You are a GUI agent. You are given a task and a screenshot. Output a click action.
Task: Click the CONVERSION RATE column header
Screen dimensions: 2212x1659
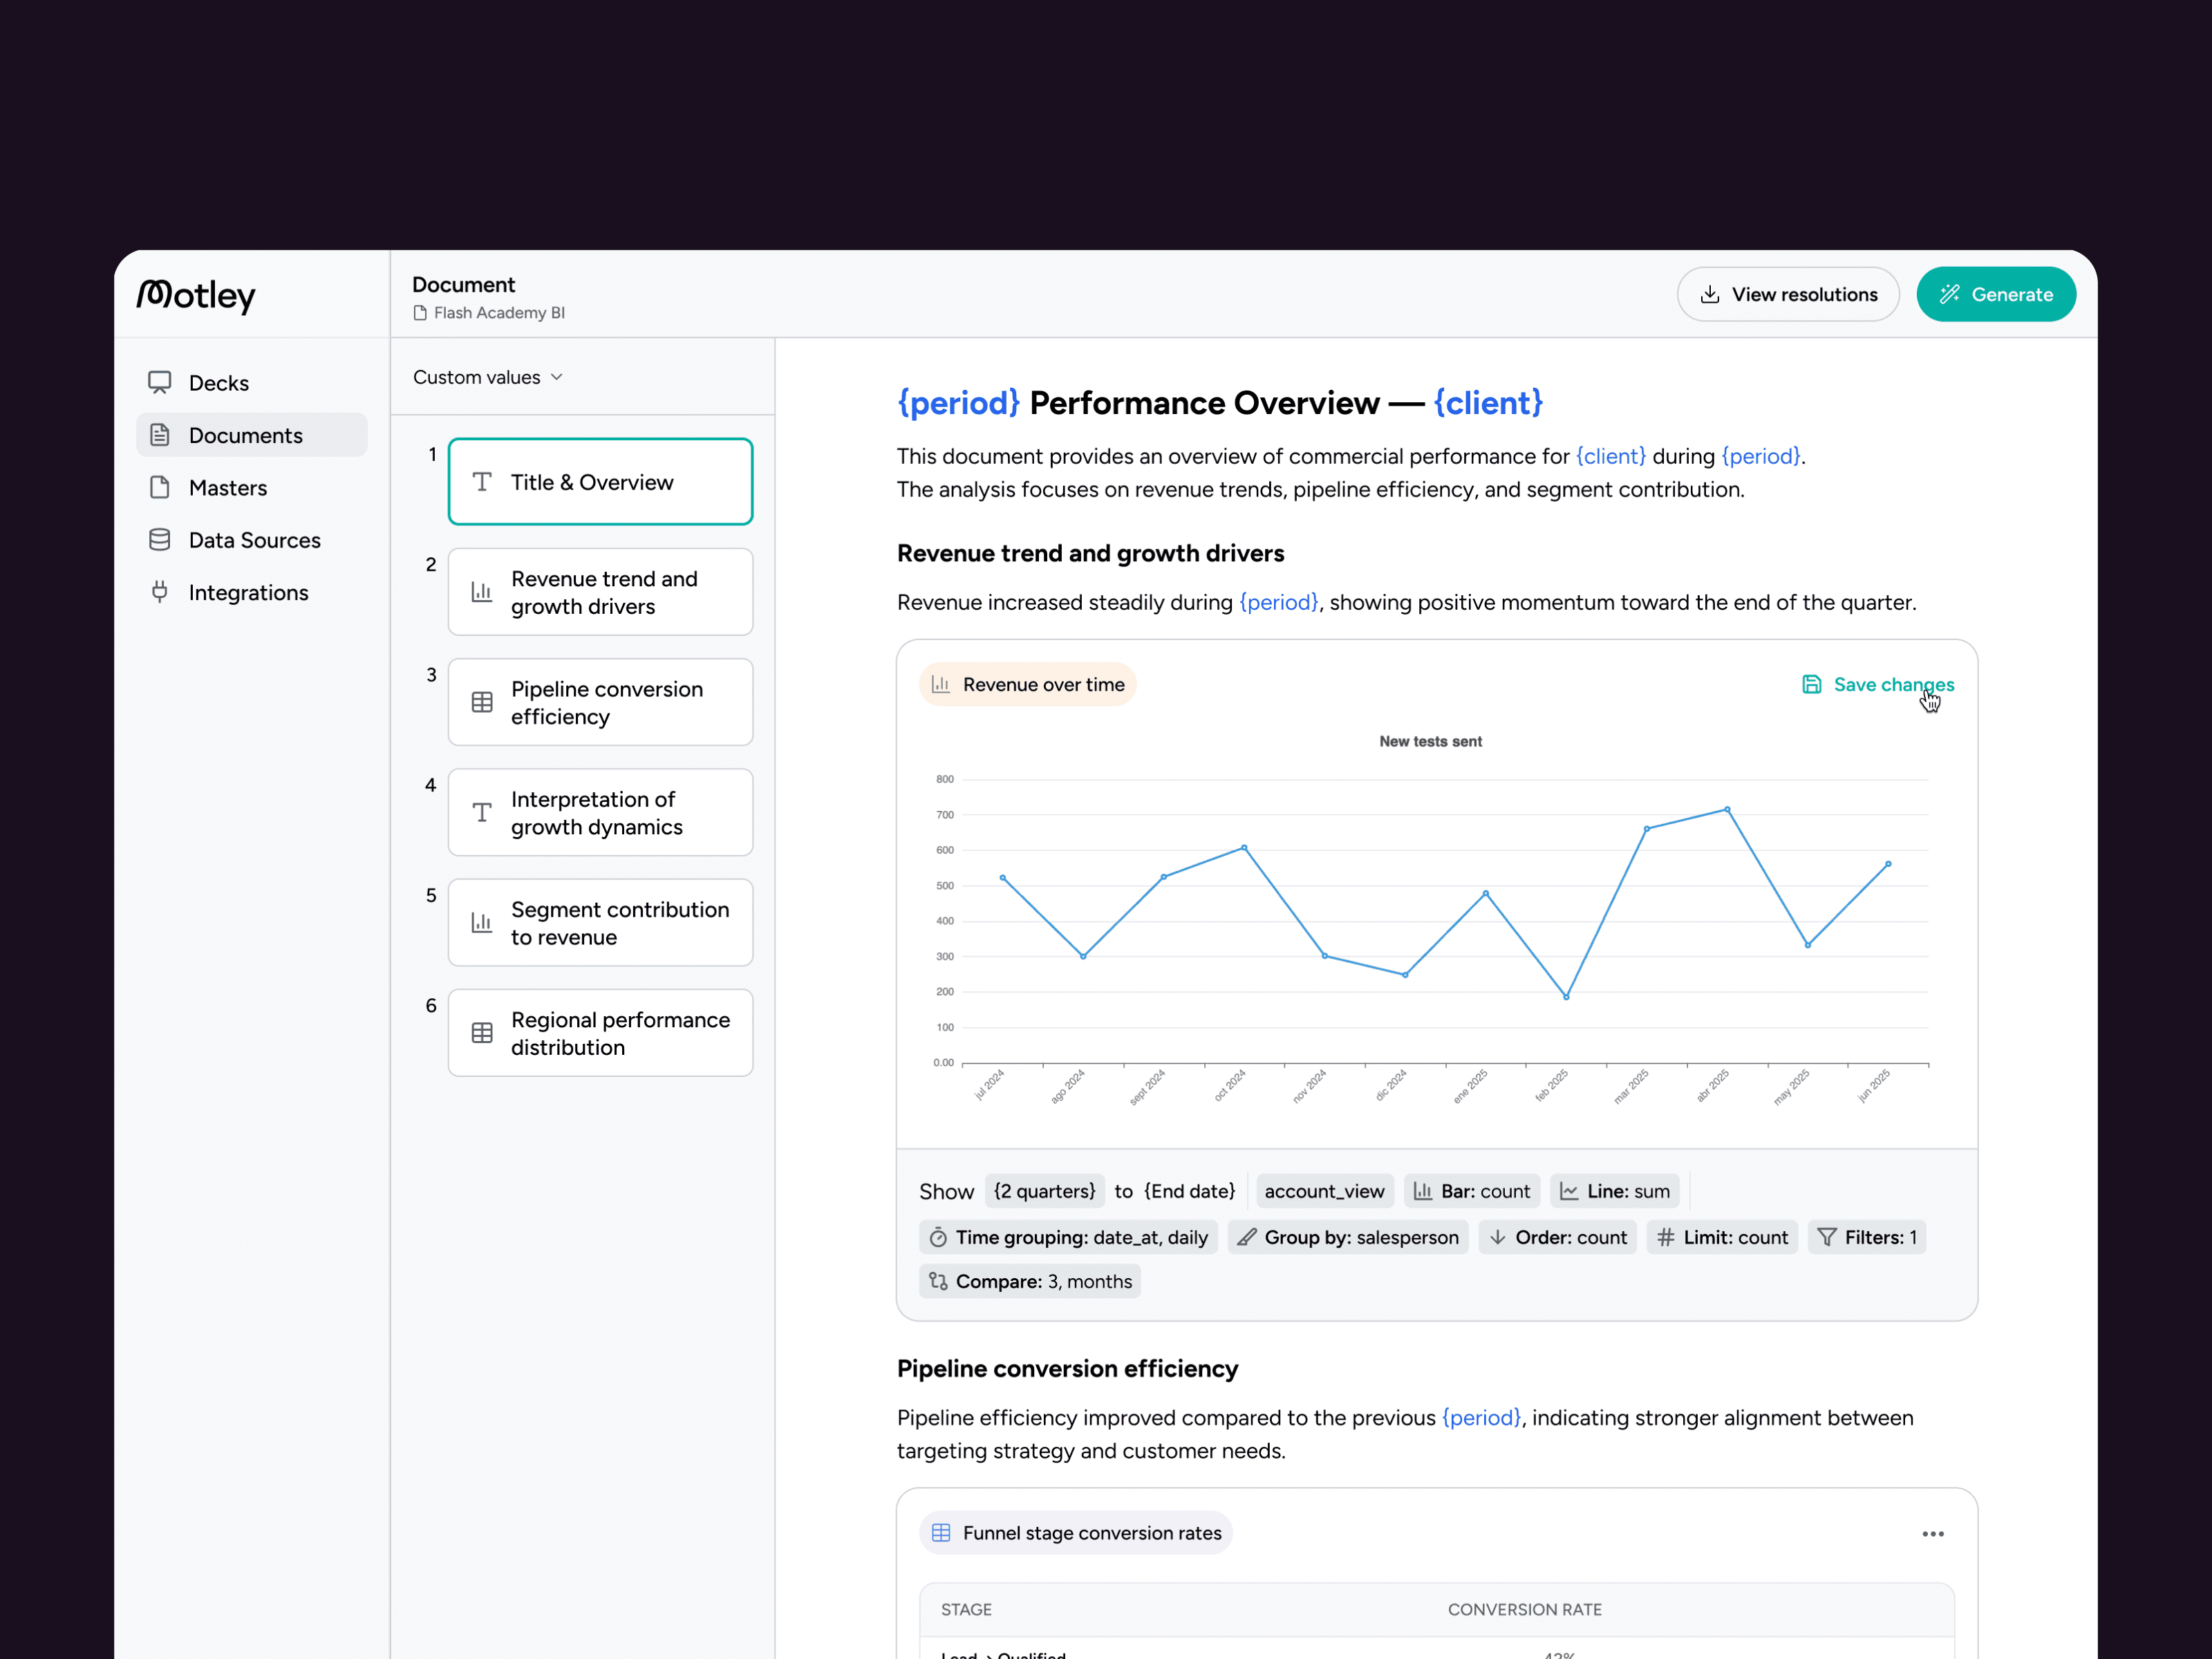coord(1524,1609)
